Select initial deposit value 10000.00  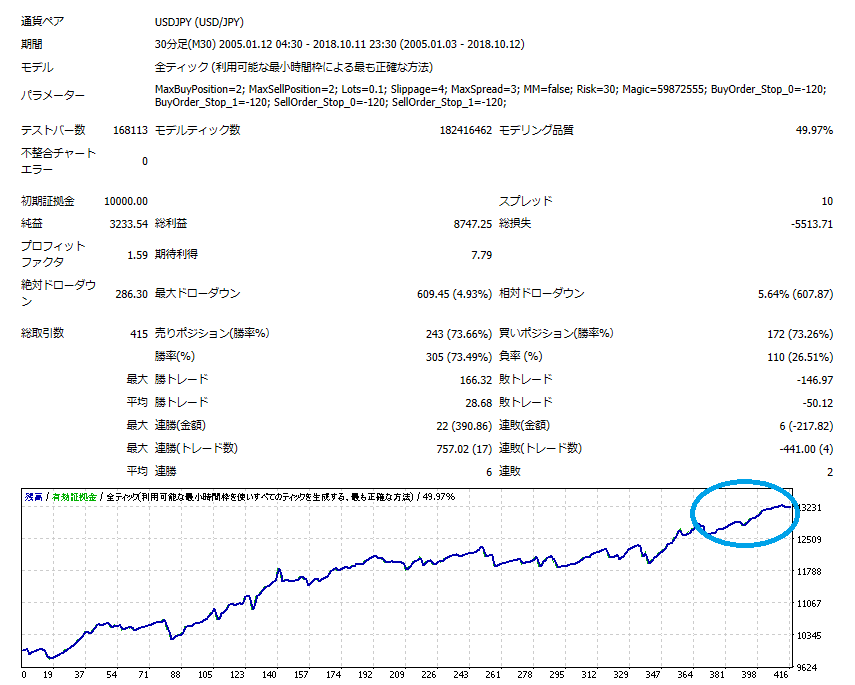click(126, 201)
